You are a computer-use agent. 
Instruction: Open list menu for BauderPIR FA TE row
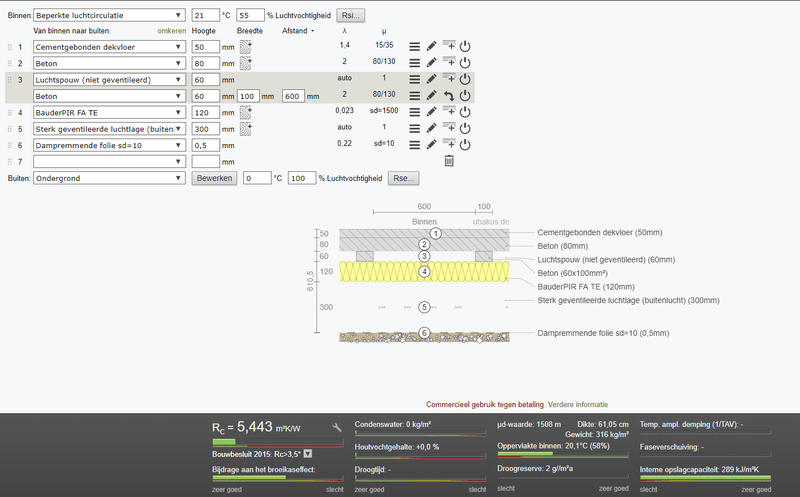click(x=415, y=112)
